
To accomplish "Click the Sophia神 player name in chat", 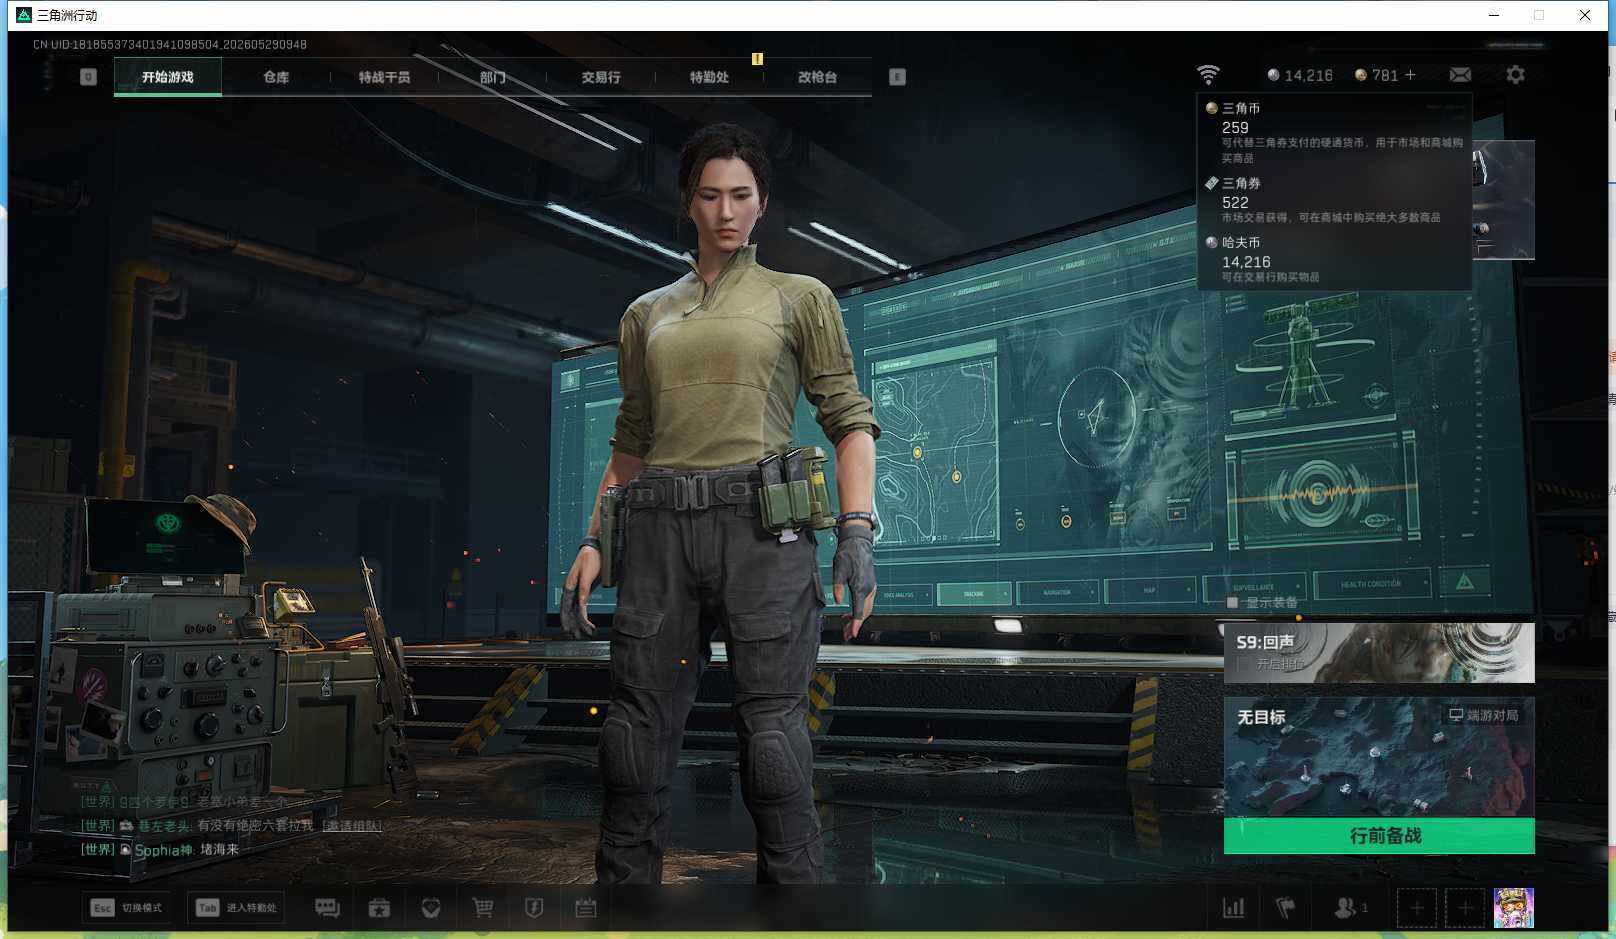I will point(163,850).
